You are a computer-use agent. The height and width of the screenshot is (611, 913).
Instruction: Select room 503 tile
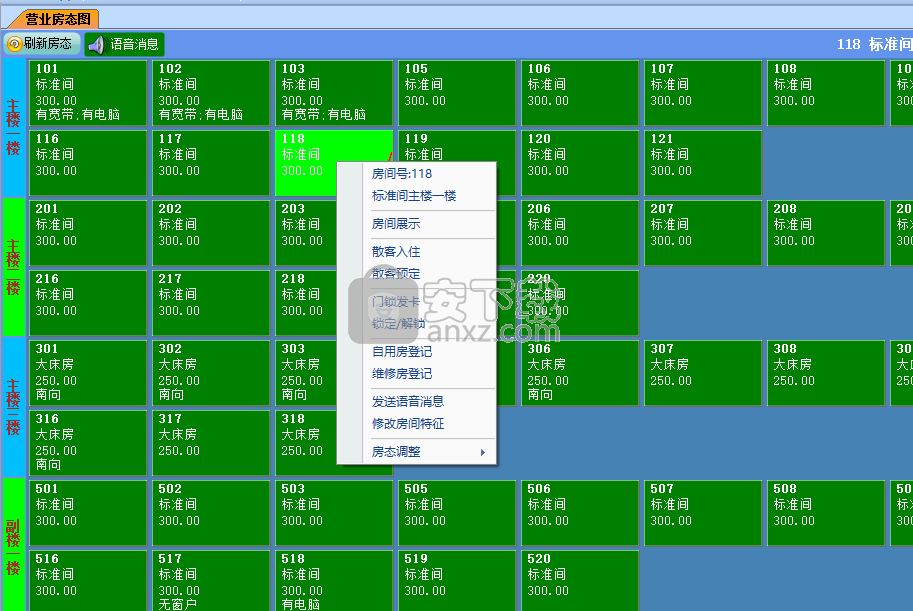pyautogui.click(x=334, y=513)
